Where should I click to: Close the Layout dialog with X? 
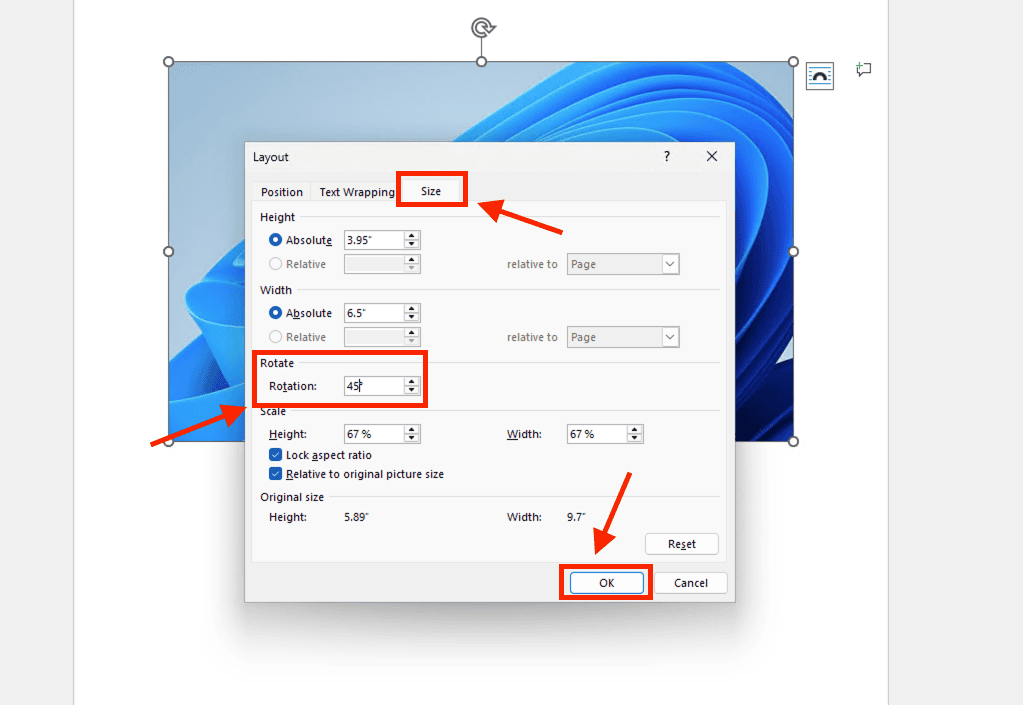[x=712, y=157]
